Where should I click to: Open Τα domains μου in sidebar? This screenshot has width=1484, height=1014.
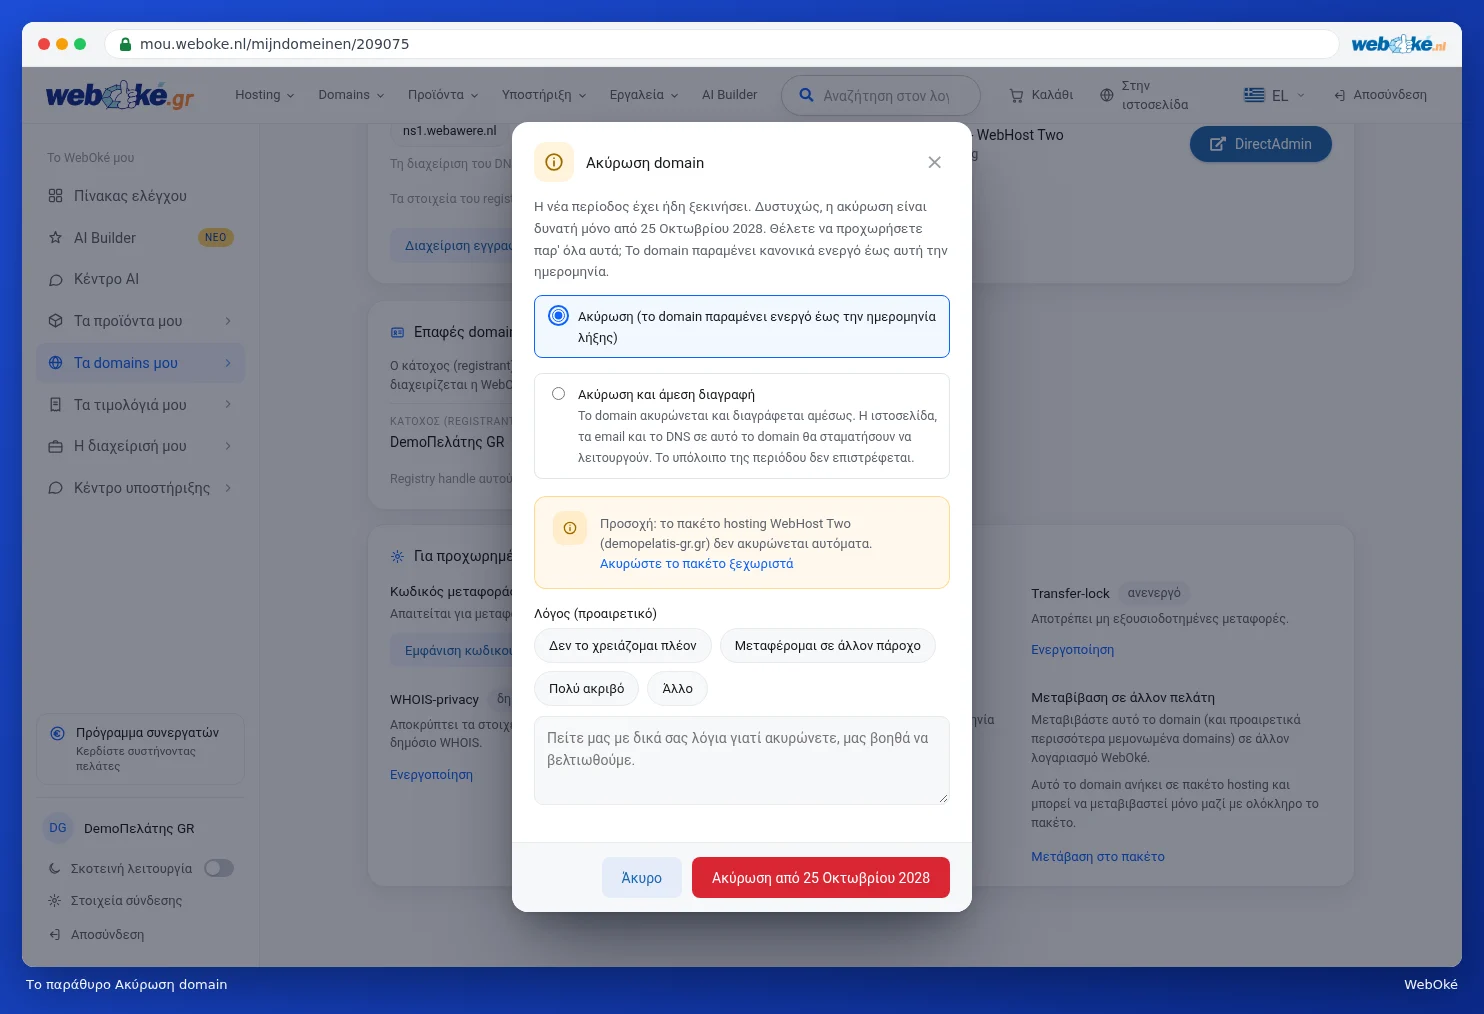coord(140,363)
